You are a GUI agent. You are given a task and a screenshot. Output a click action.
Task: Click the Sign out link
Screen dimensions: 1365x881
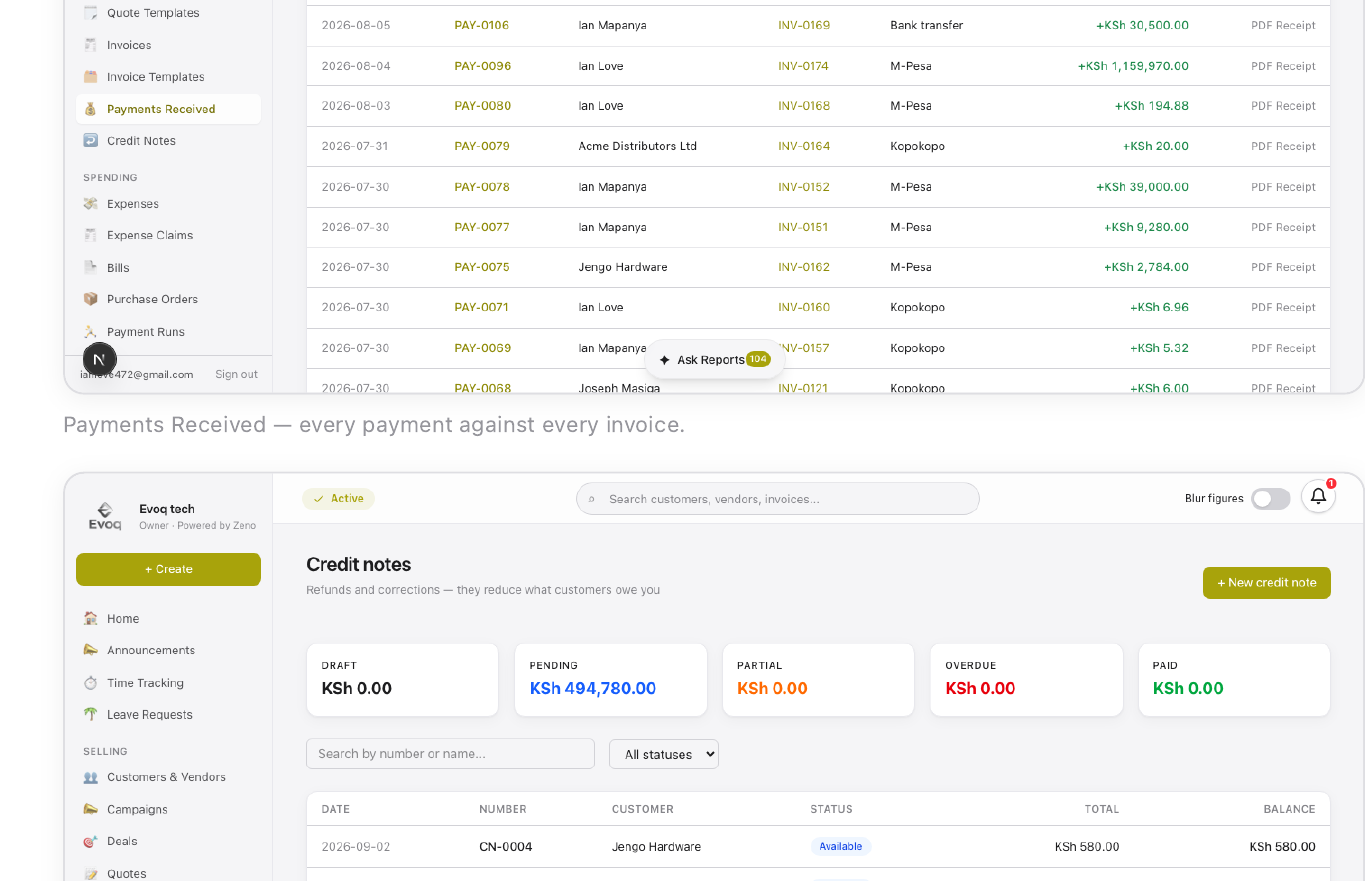point(236,374)
